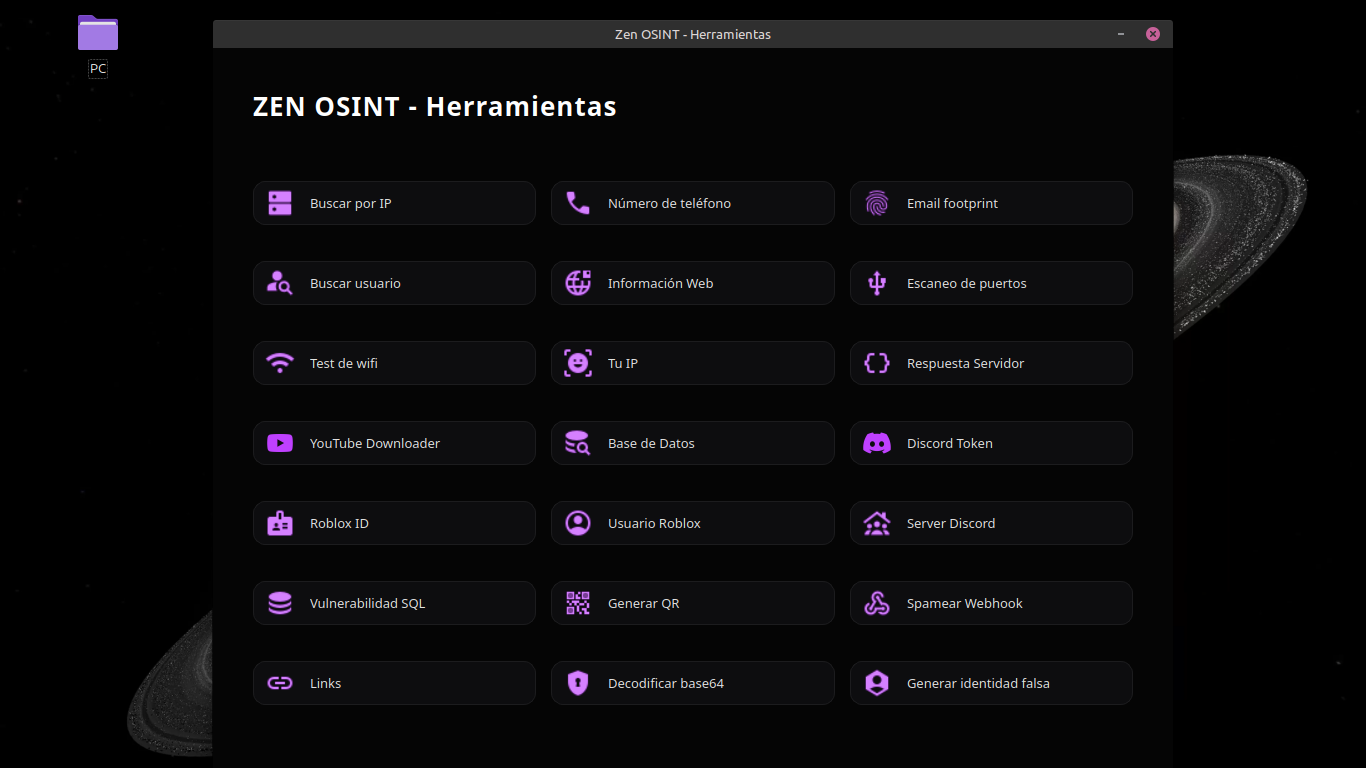
Task: Open the Generar identidad falsa tool
Action: pyautogui.click(x=991, y=683)
